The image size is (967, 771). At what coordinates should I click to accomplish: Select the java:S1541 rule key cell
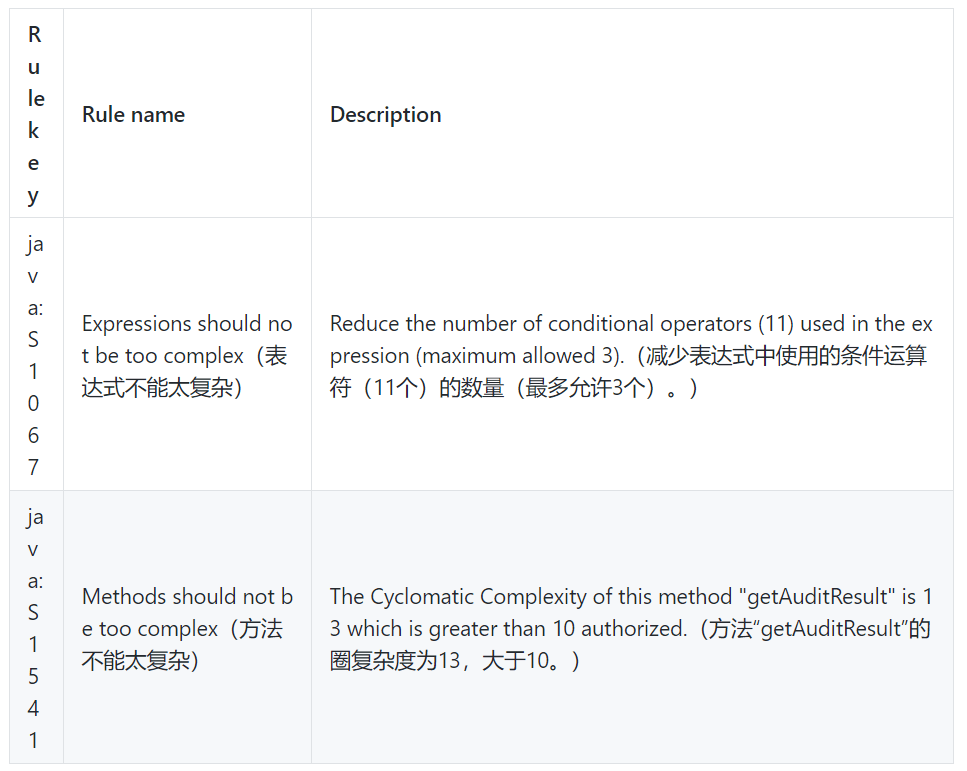coord(35,628)
